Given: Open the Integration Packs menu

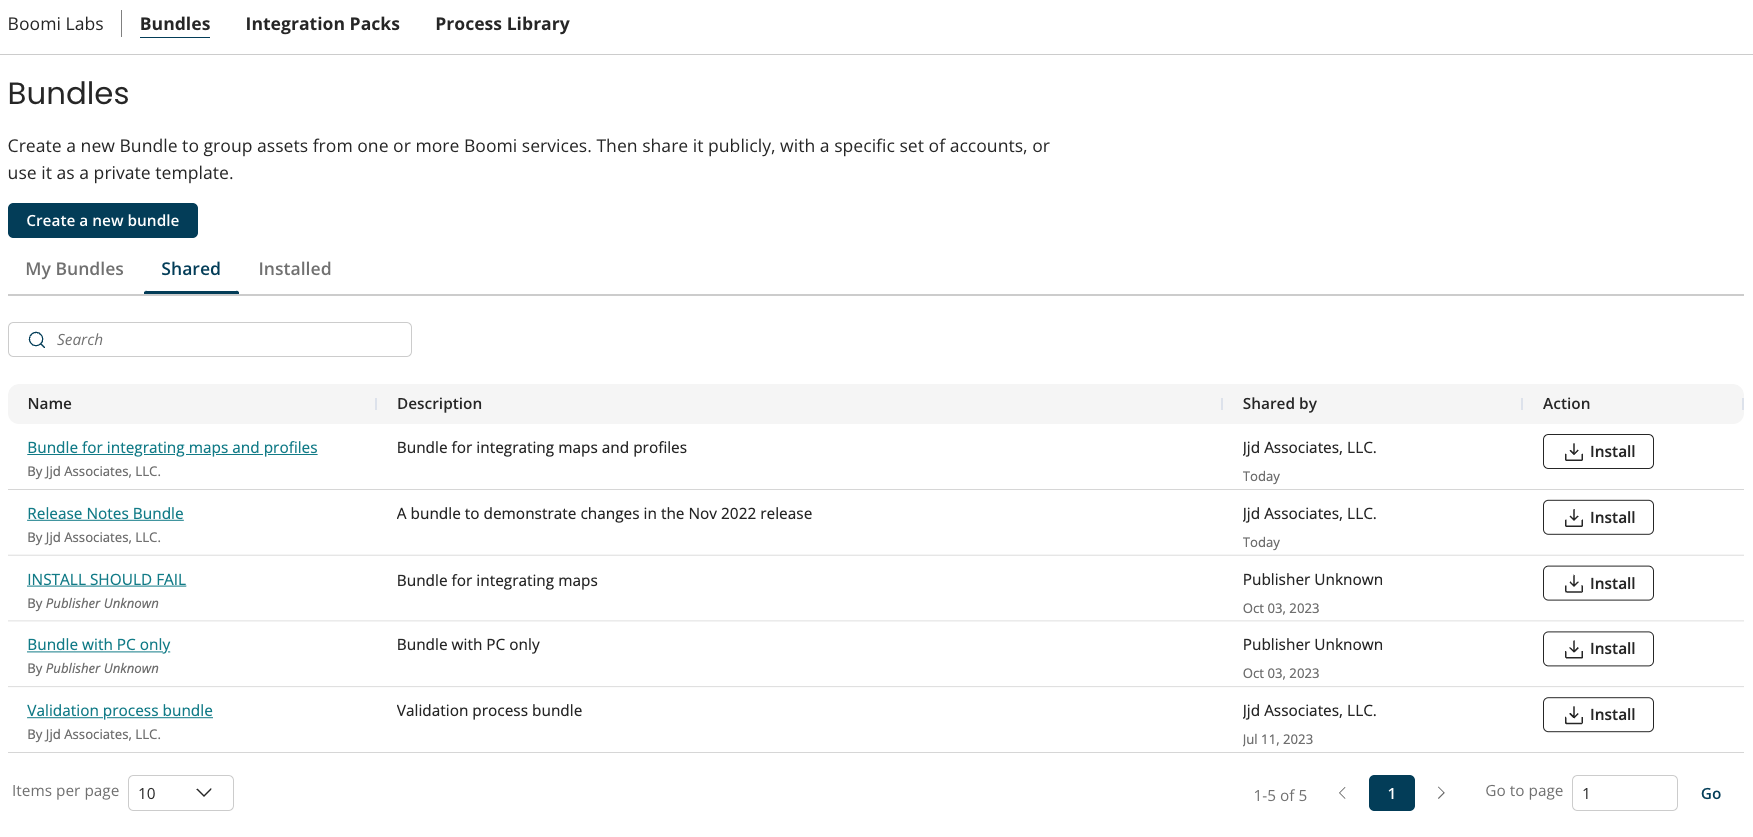Looking at the screenshot, I should click(x=322, y=24).
